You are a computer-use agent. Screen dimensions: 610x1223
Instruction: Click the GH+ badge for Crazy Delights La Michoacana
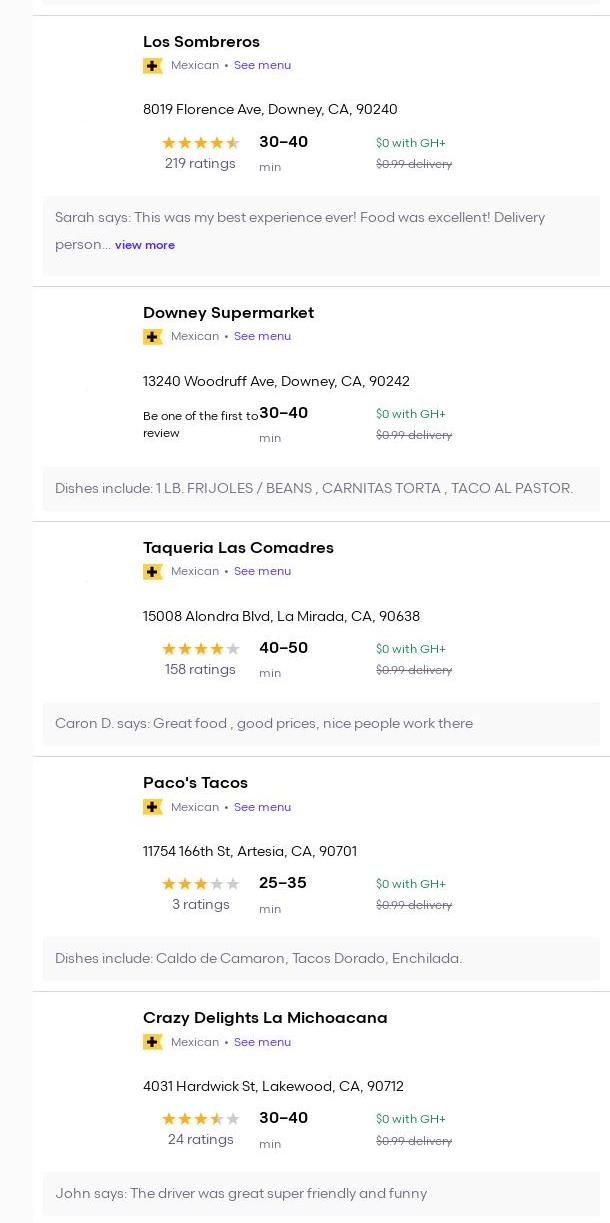point(152,1042)
